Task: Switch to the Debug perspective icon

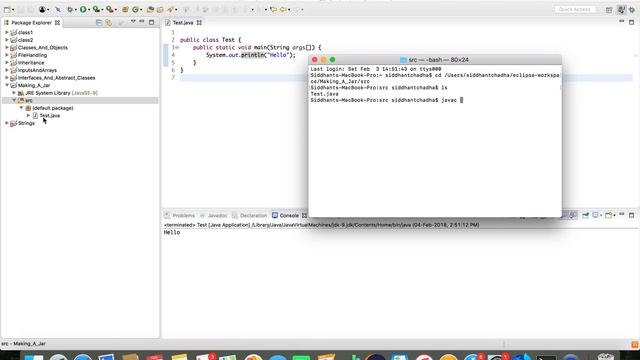Action: pyautogui.click(x=632, y=9)
